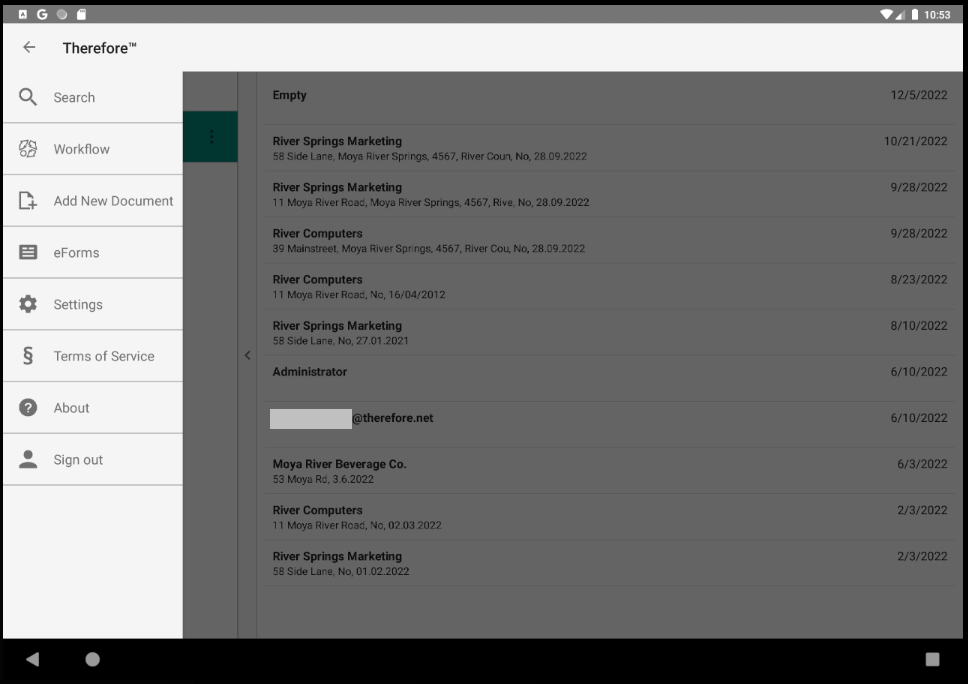Click the 6/10/2022 date on Administrator row
Viewport: 968px width, 684px height.
[919, 372]
